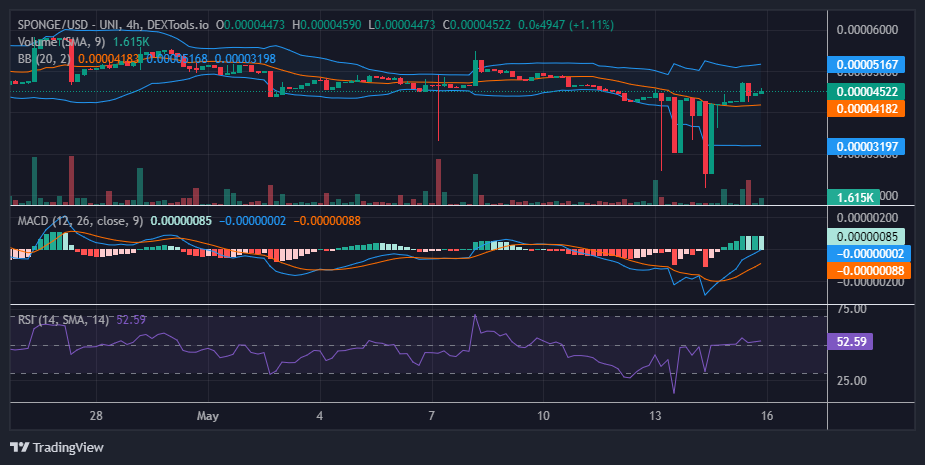
Task: Click the 10 date on time axis
Action: [x=543, y=415]
